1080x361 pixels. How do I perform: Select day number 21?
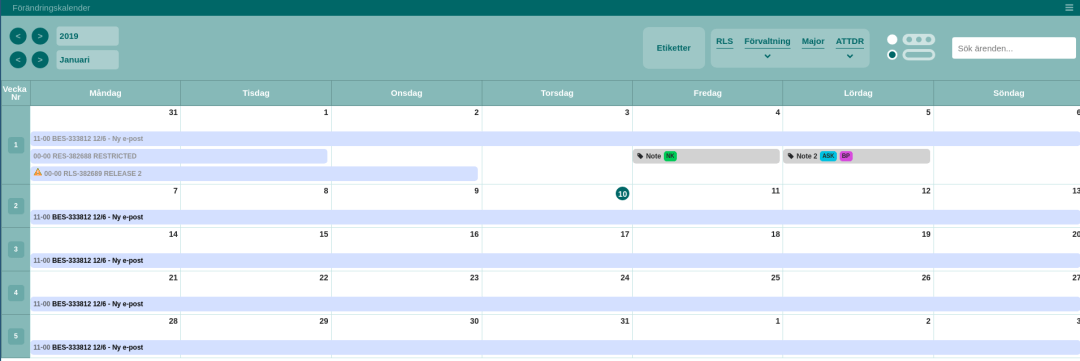[174, 278]
